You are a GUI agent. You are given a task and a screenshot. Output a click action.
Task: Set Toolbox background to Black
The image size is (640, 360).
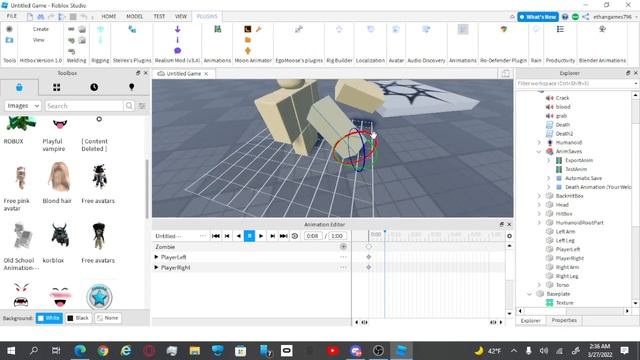(x=78, y=318)
